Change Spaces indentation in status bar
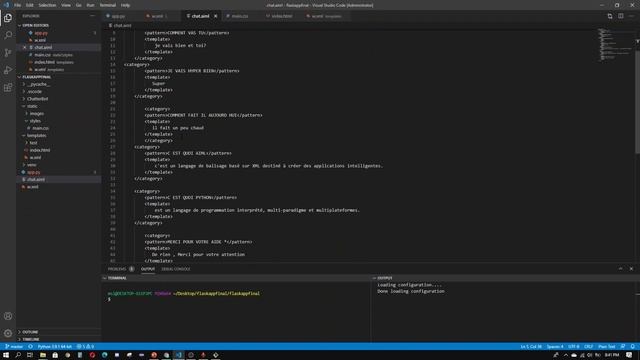Screen dimensions: 640x360 tap(555, 347)
